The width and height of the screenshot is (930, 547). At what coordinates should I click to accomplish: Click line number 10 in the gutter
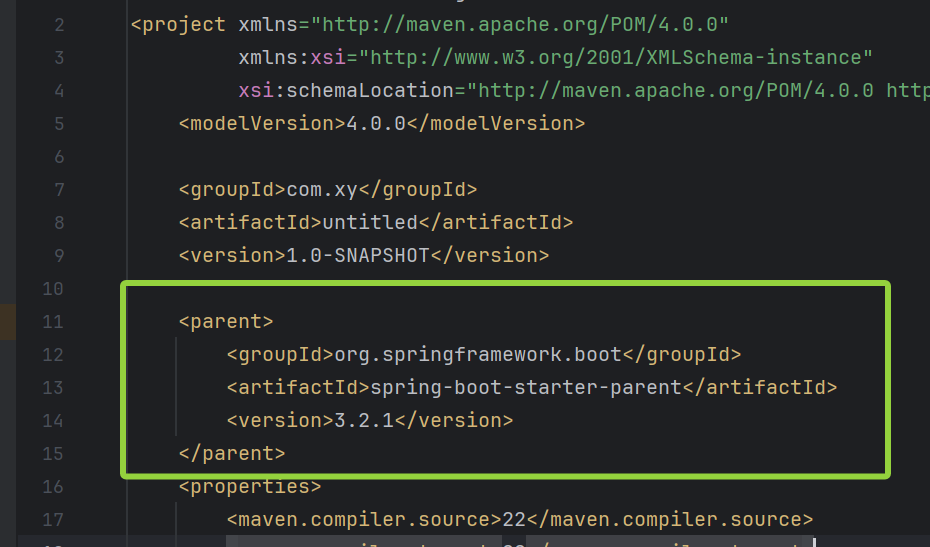pos(53,288)
